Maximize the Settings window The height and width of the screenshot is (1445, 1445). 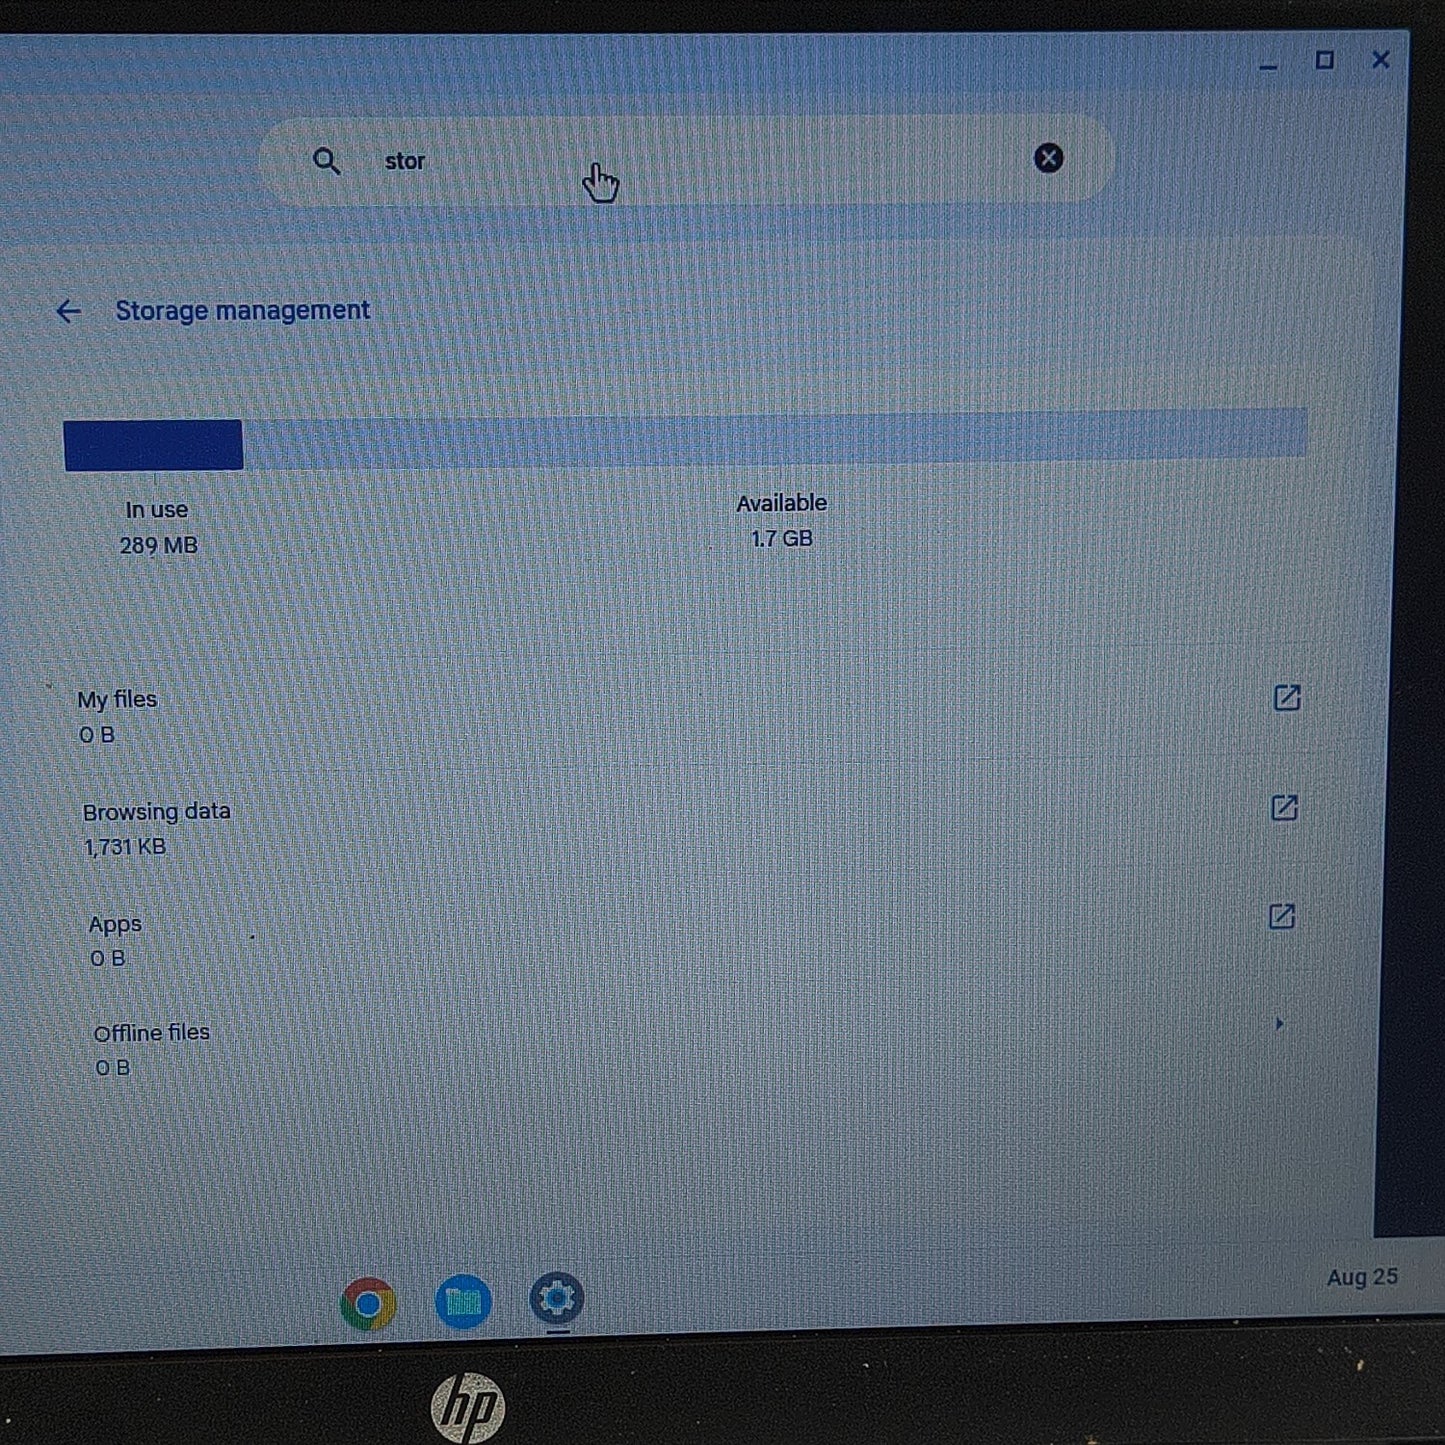1324,61
